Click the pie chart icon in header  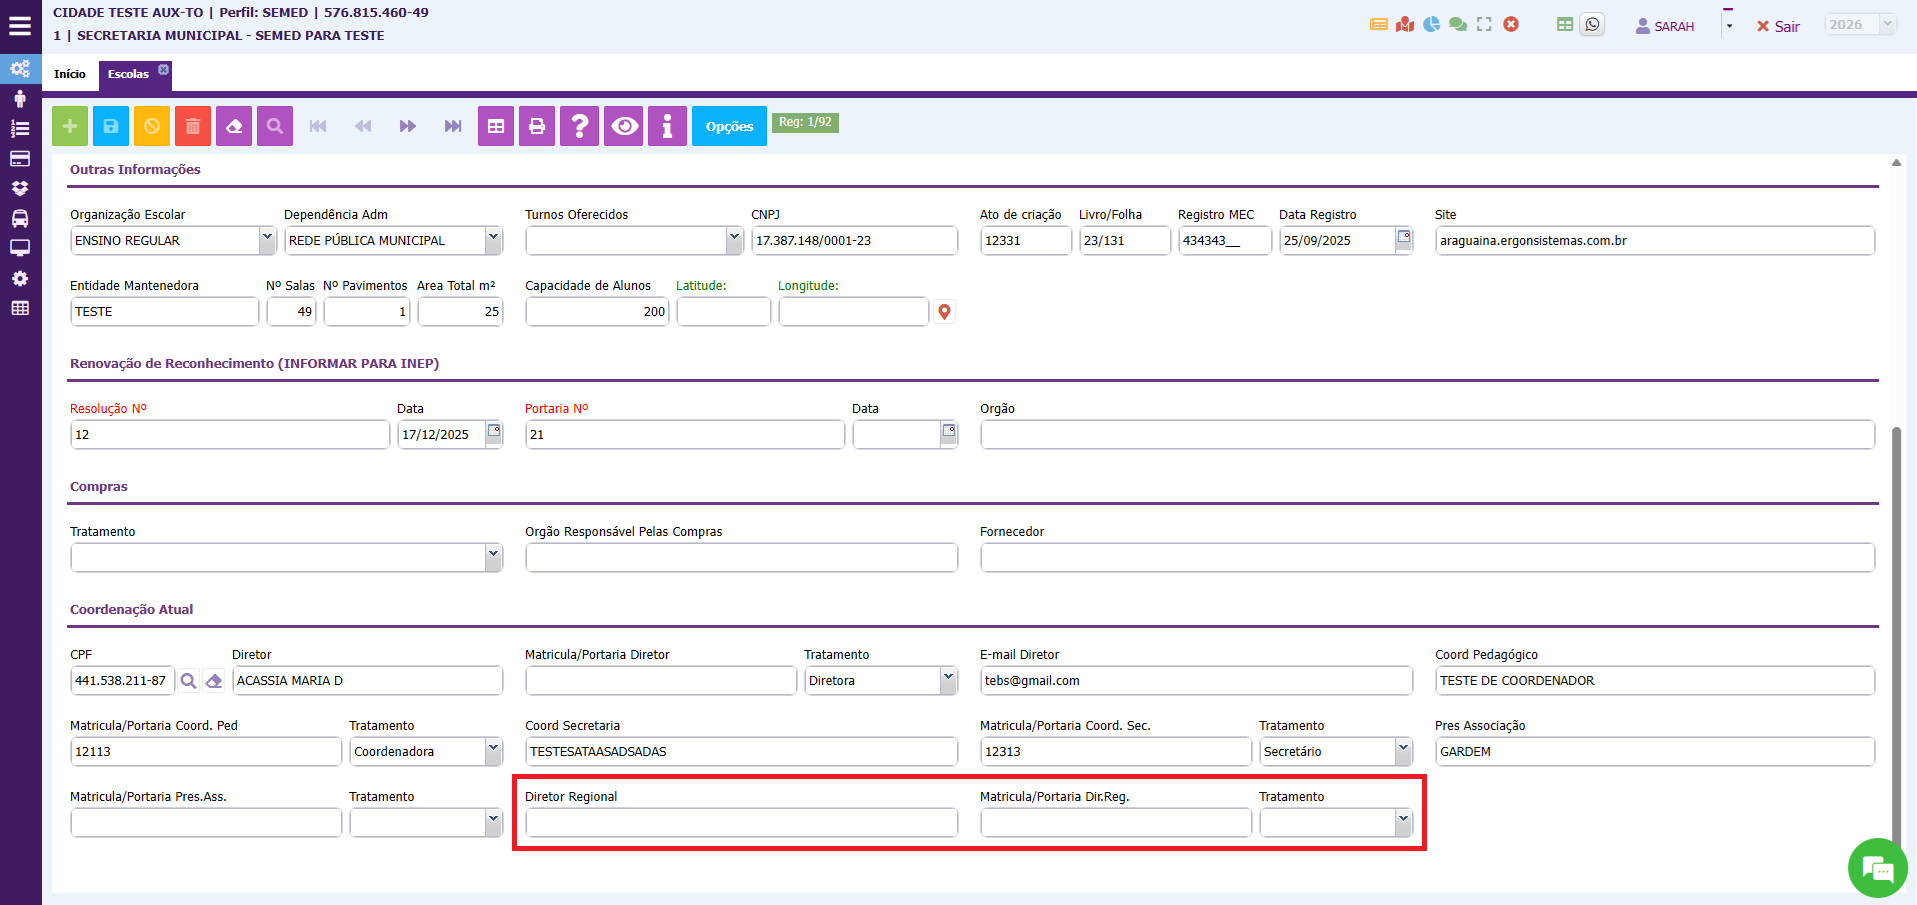point(1431,25)
